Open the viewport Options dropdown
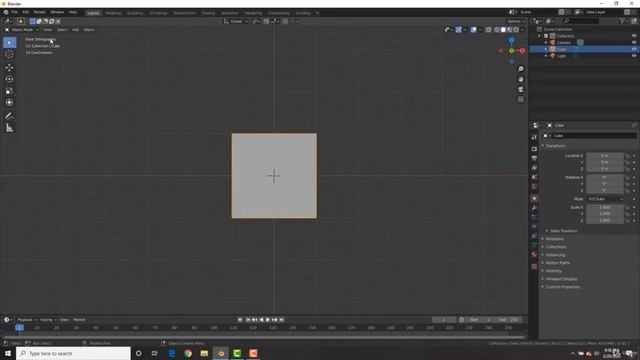 516,21
